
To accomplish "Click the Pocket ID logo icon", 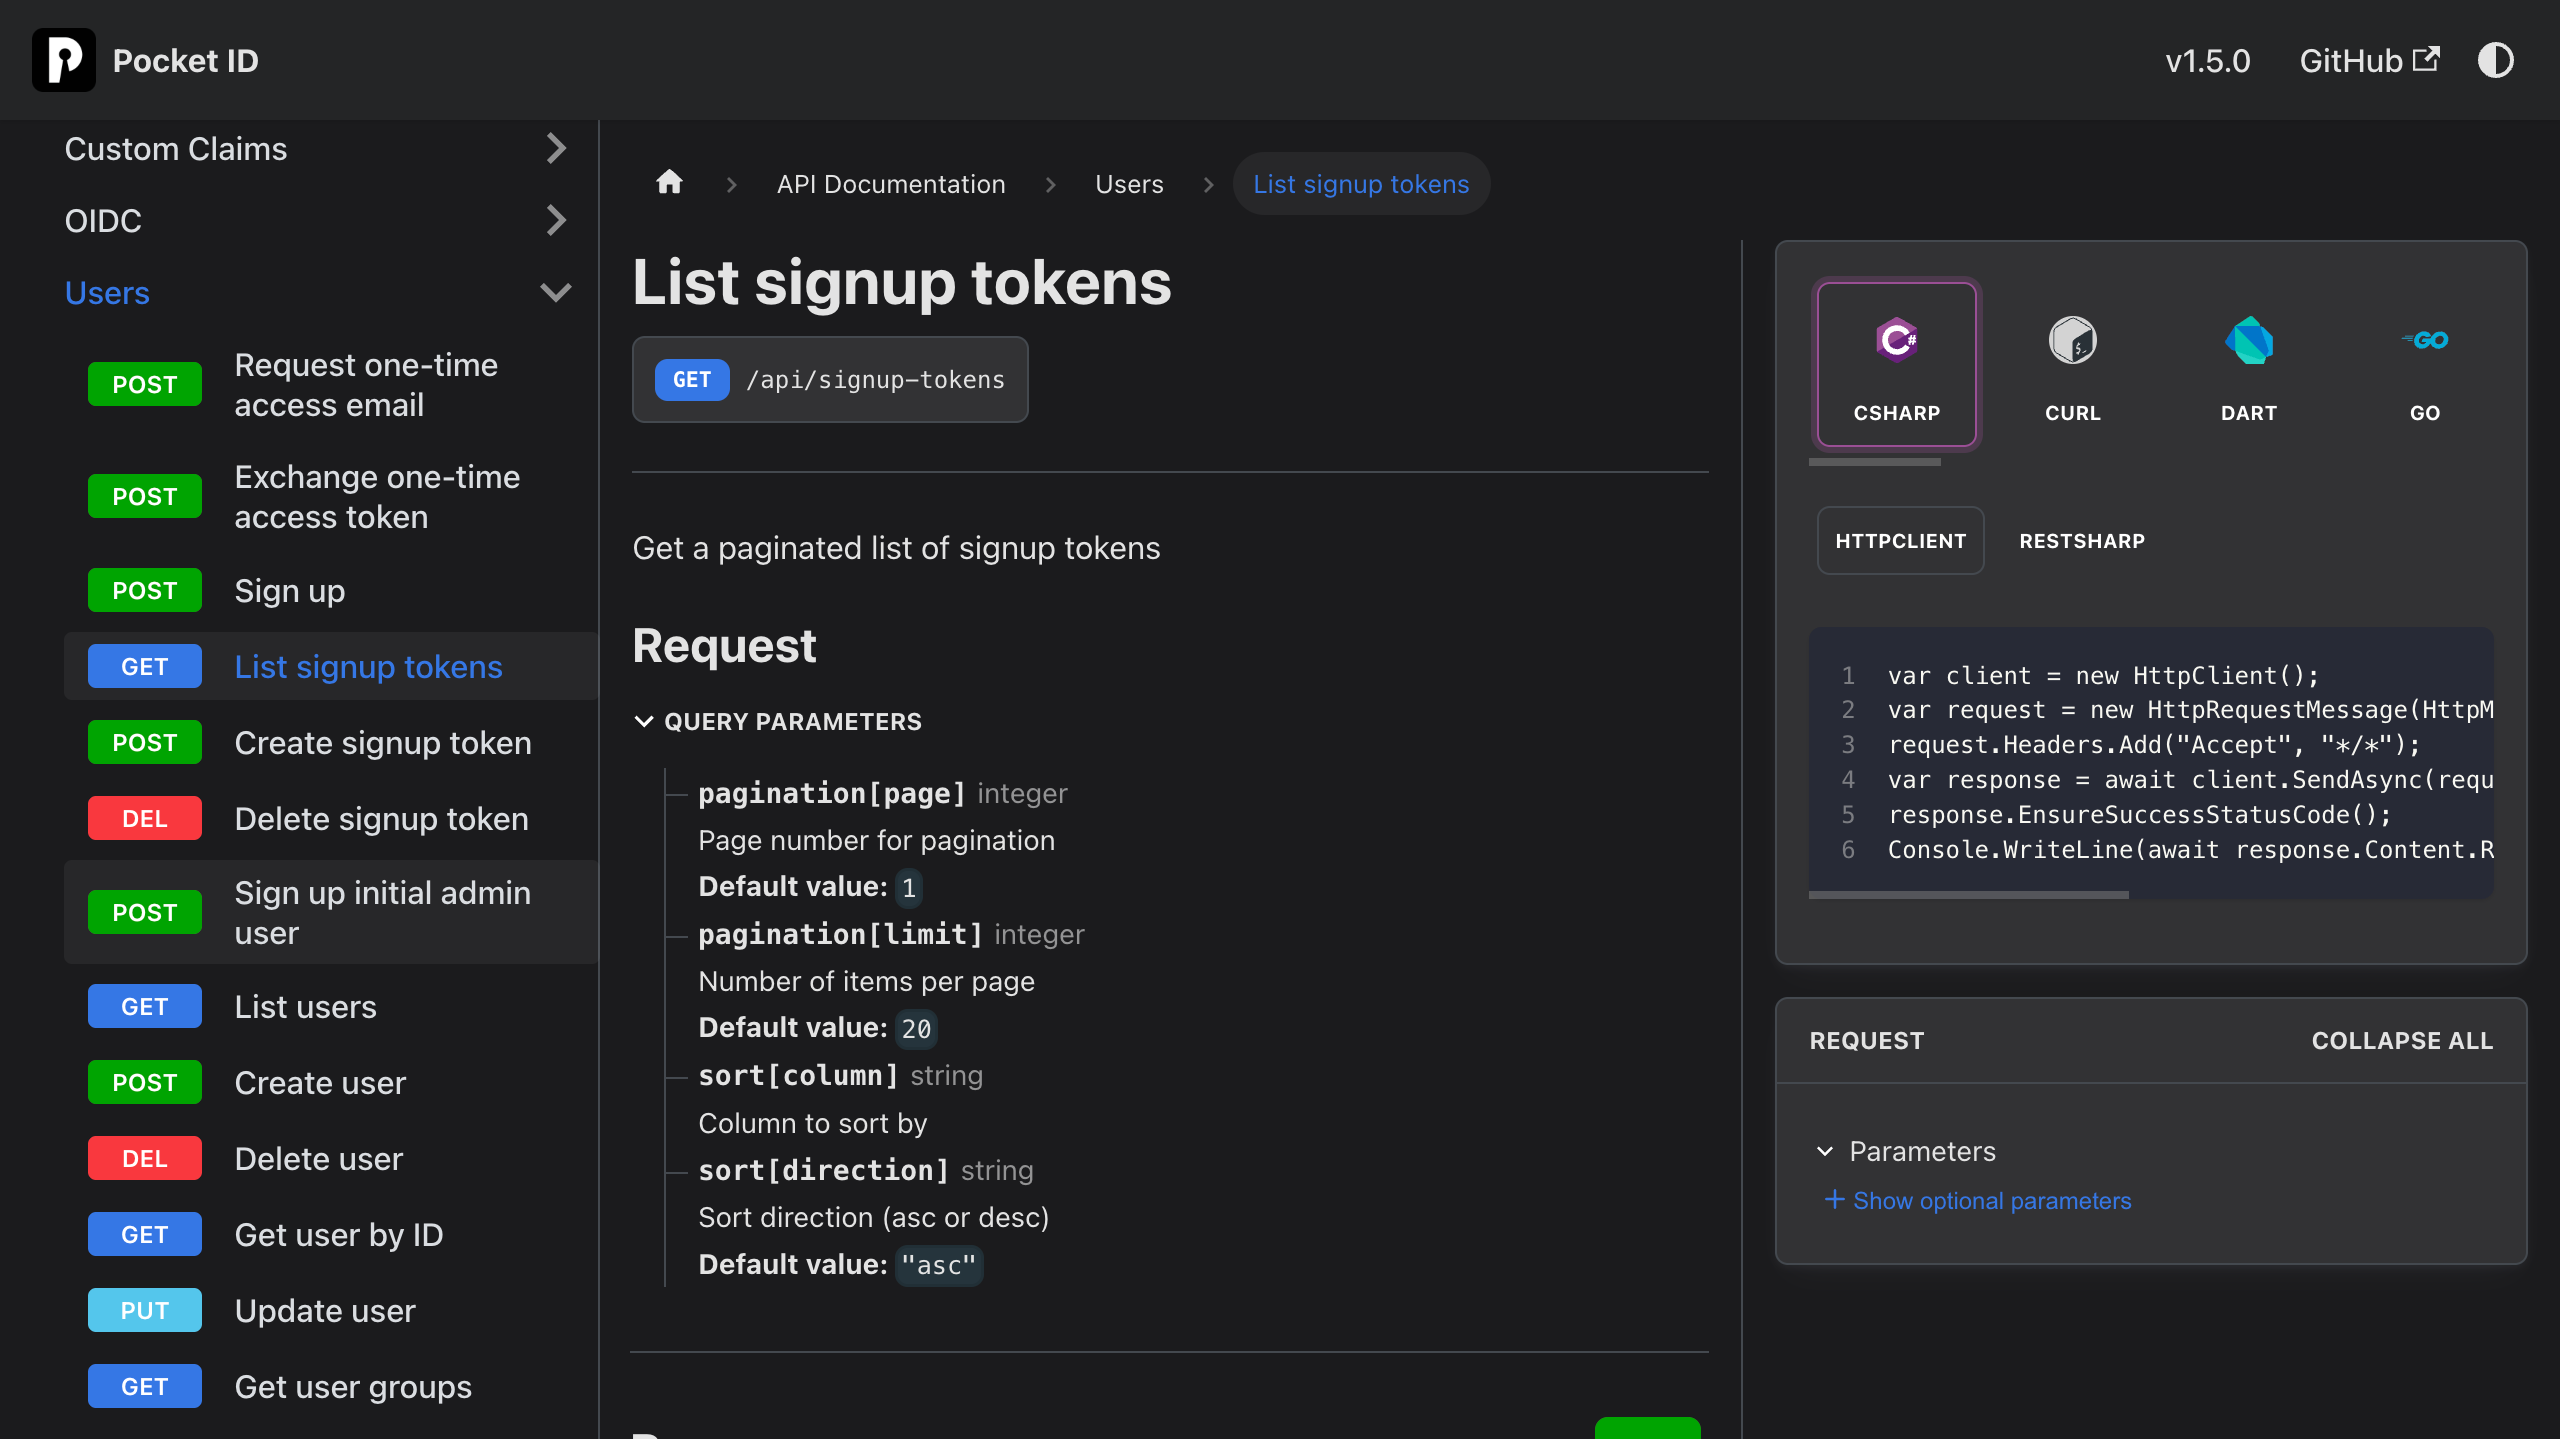I will [64, 60].
